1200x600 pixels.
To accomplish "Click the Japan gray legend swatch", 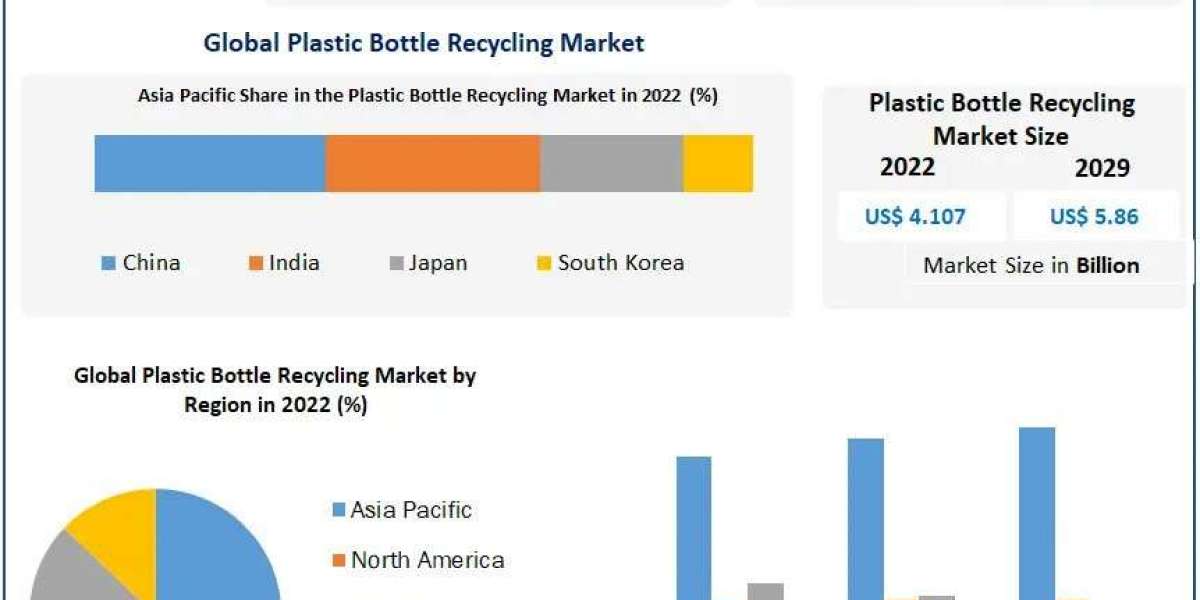I will coord(396,264).
